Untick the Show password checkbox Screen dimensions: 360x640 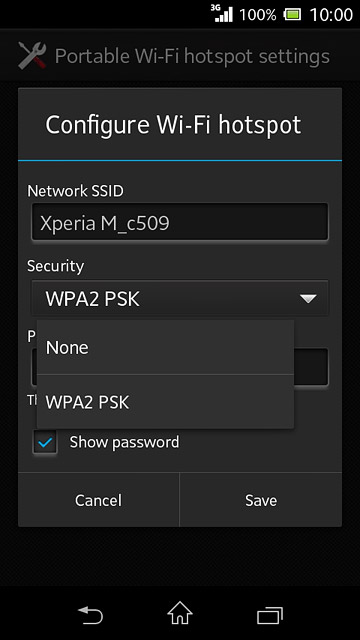click(45, 442)
